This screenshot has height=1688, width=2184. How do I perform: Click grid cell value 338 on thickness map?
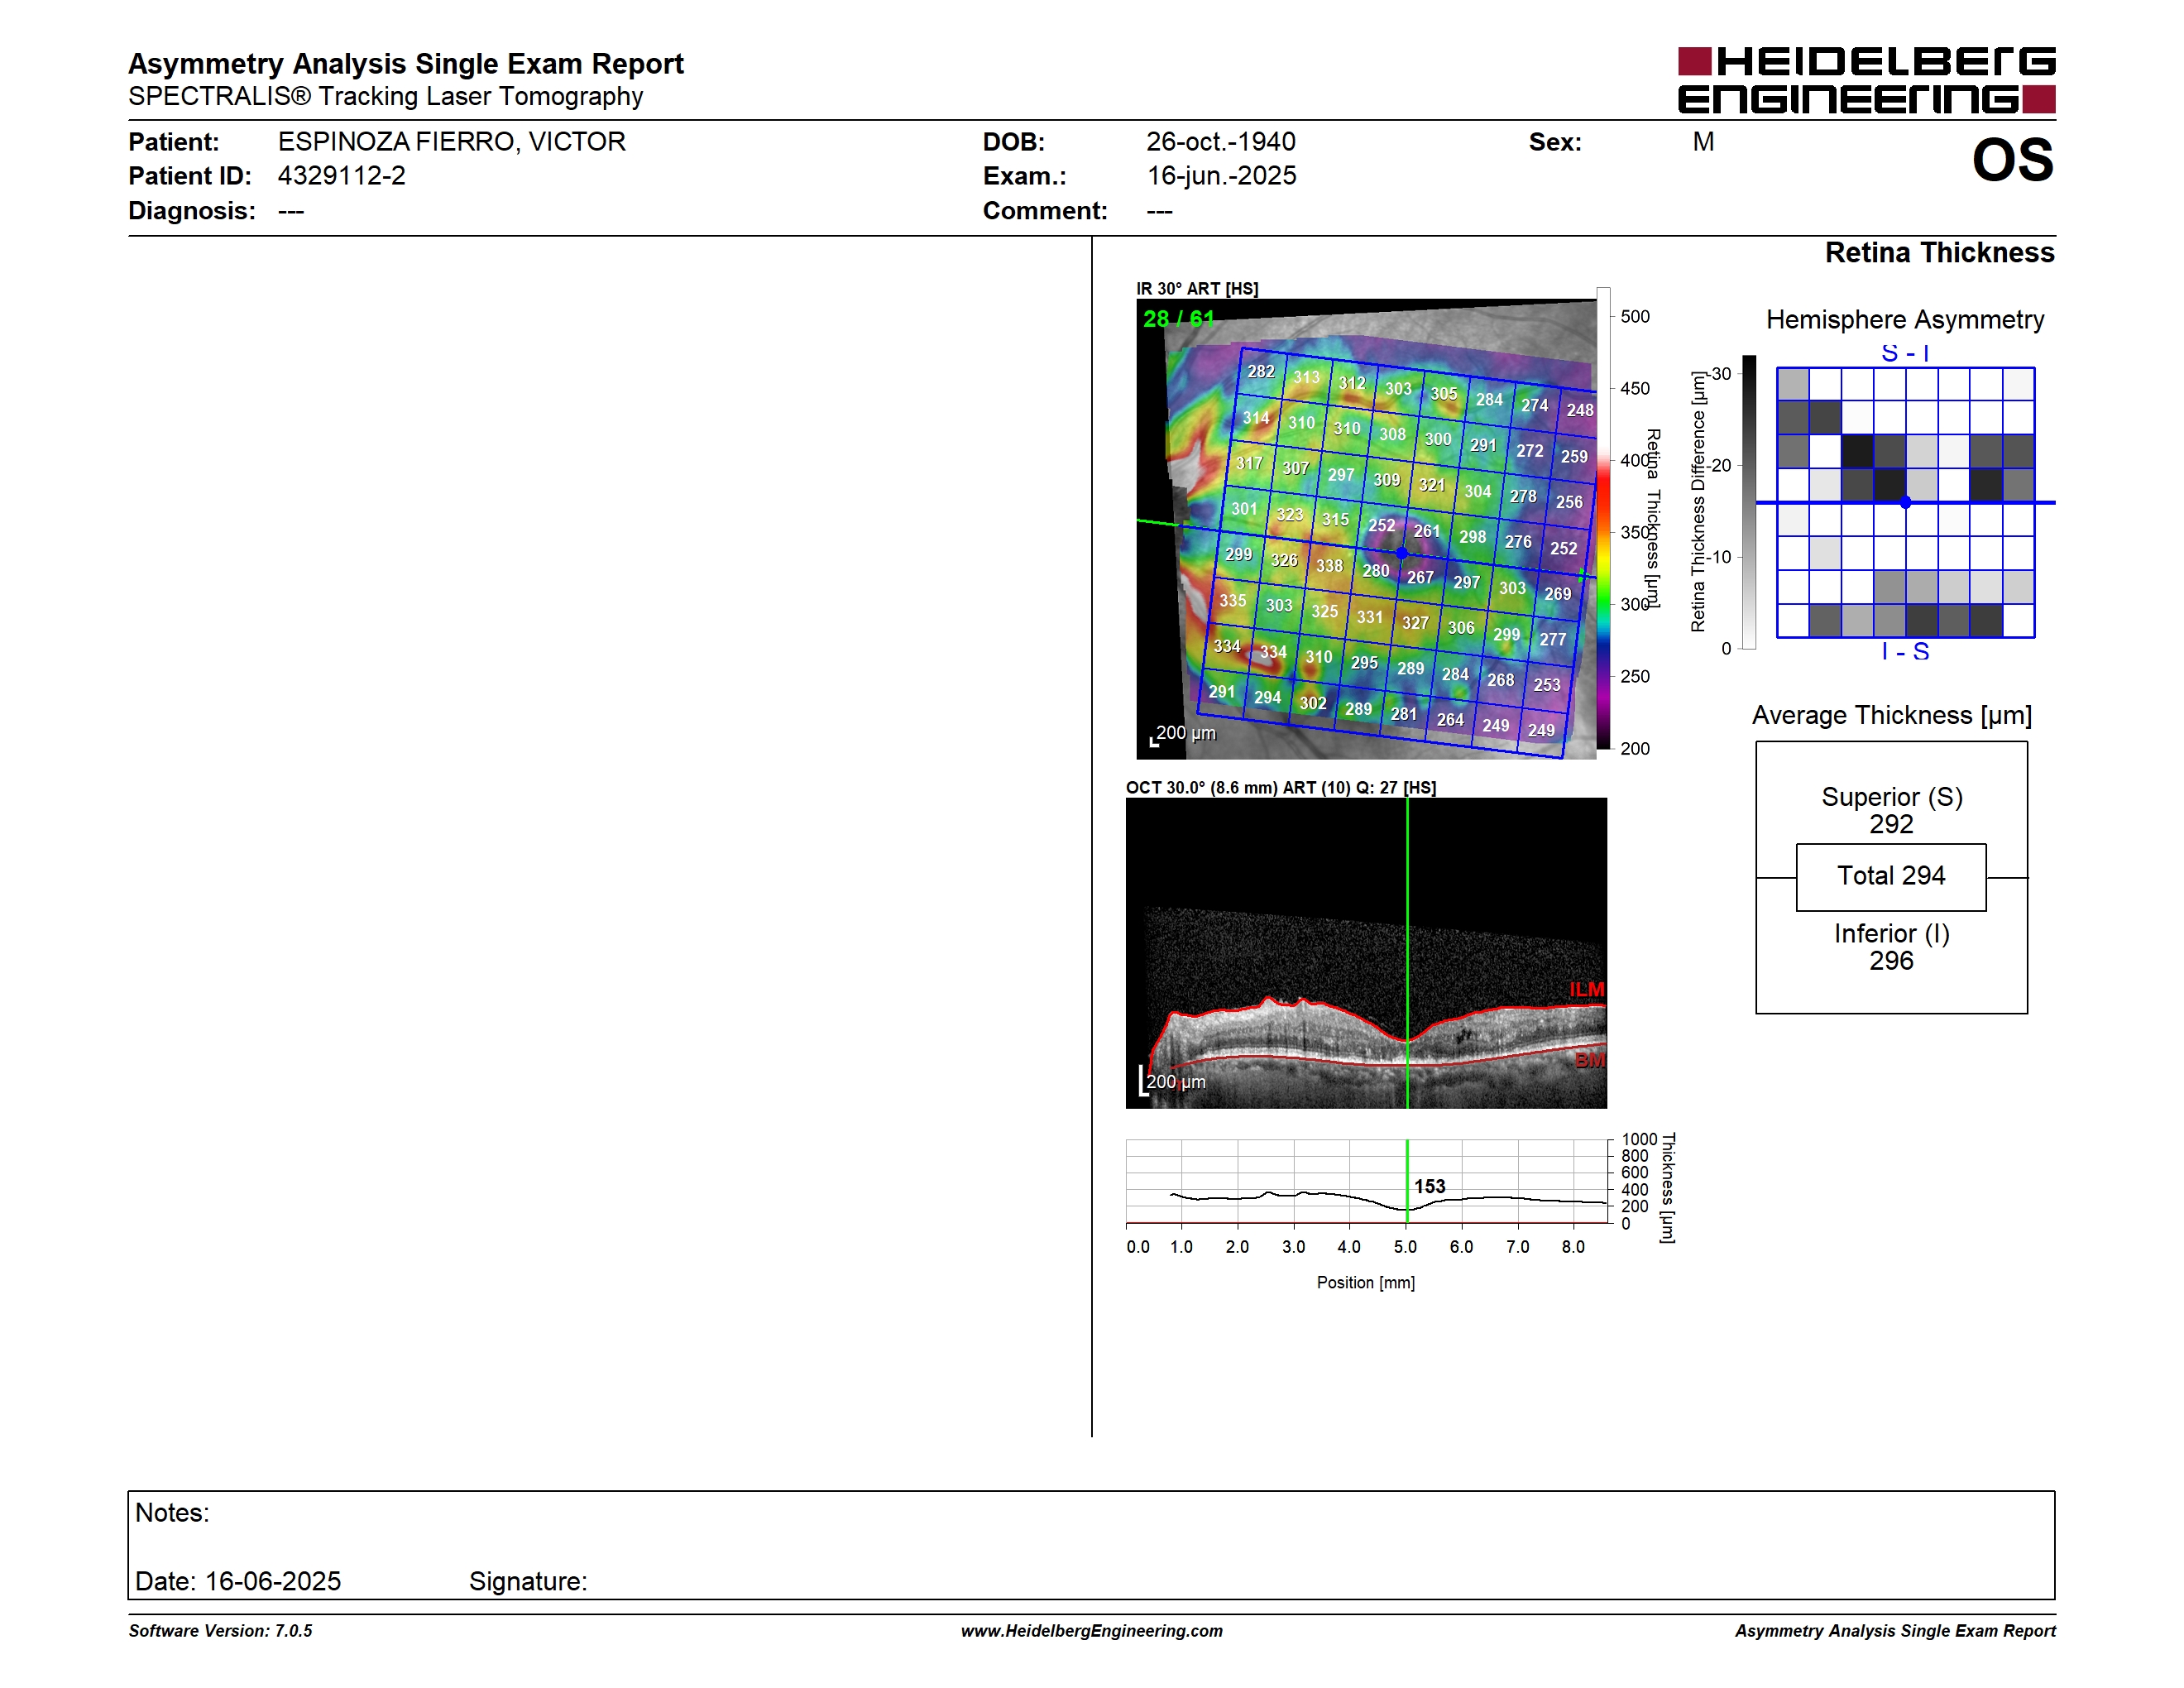pos(1329,566)
